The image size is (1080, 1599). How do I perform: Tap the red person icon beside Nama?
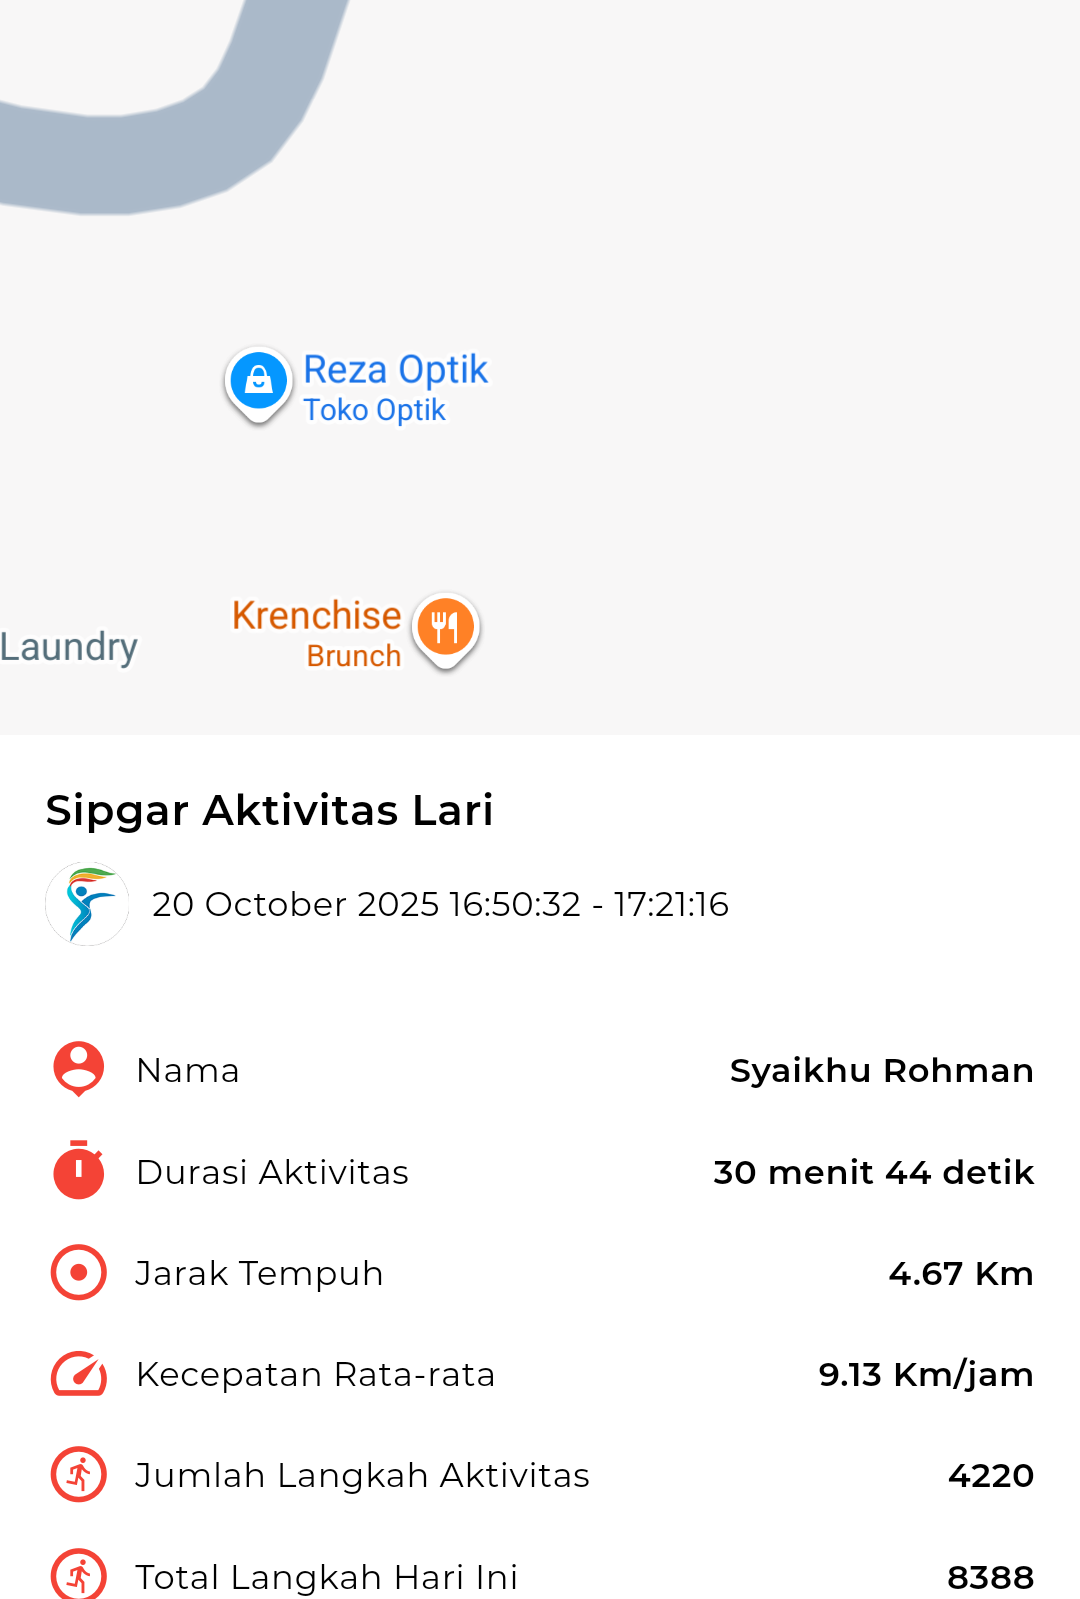[x=78, y=1069]
